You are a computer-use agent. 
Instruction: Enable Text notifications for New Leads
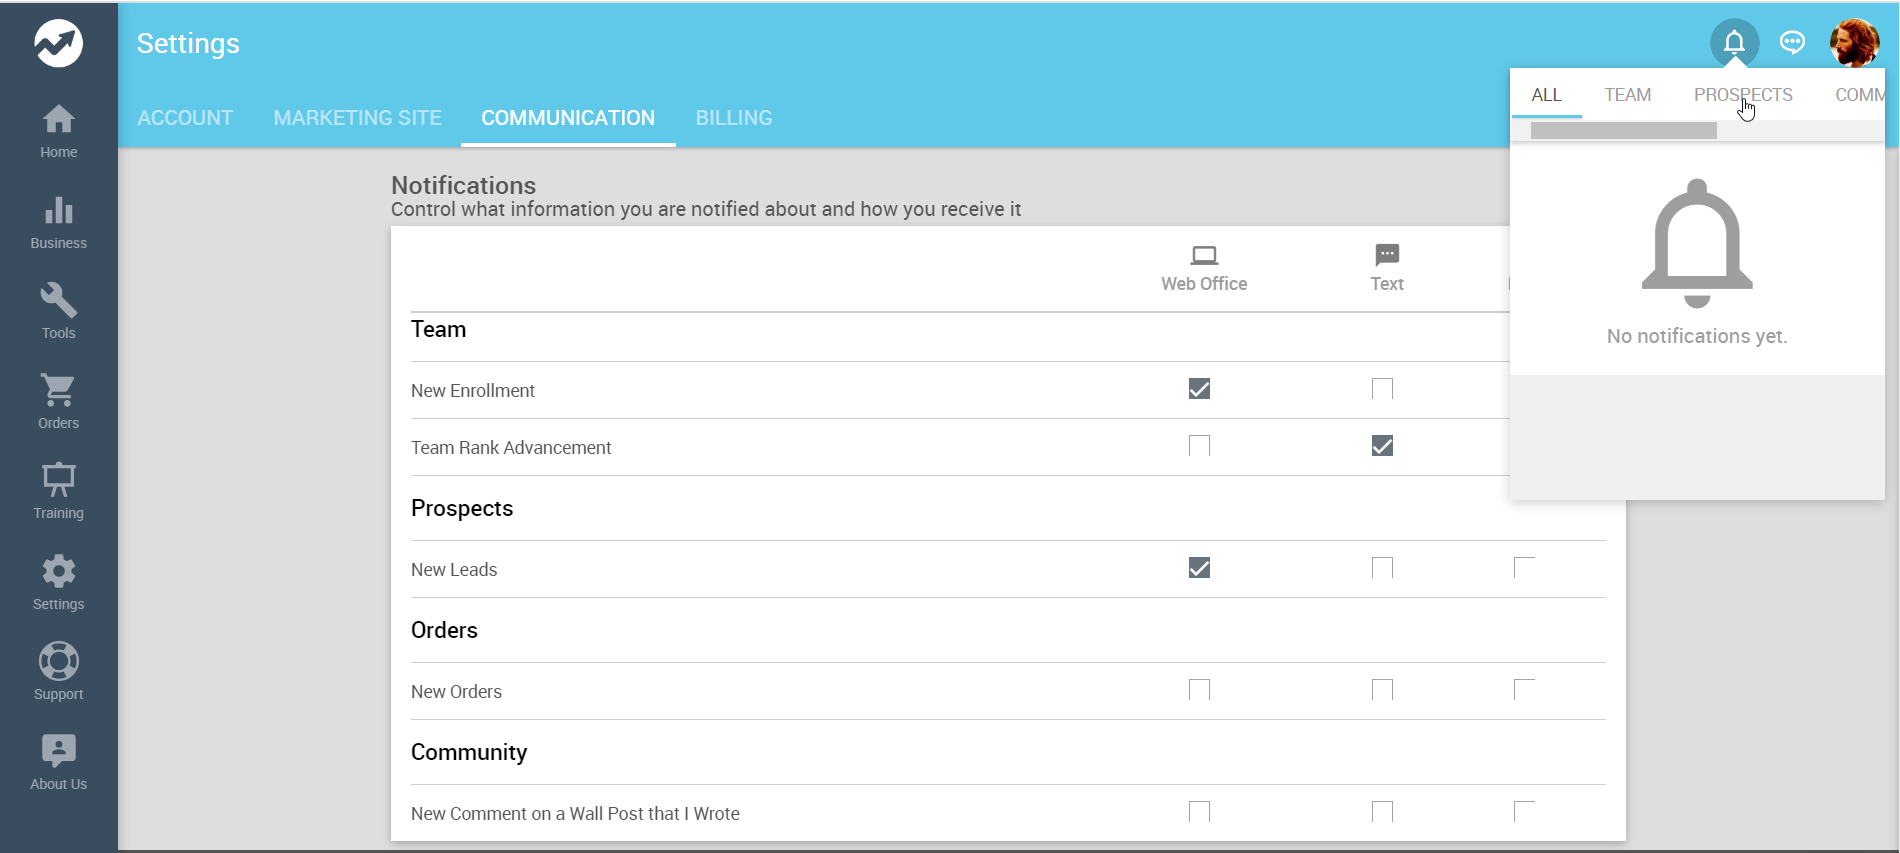[x=1382, y=568]
